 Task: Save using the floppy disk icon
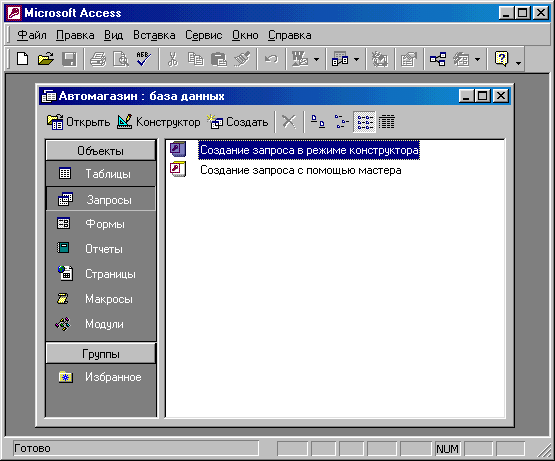(69, 59)
